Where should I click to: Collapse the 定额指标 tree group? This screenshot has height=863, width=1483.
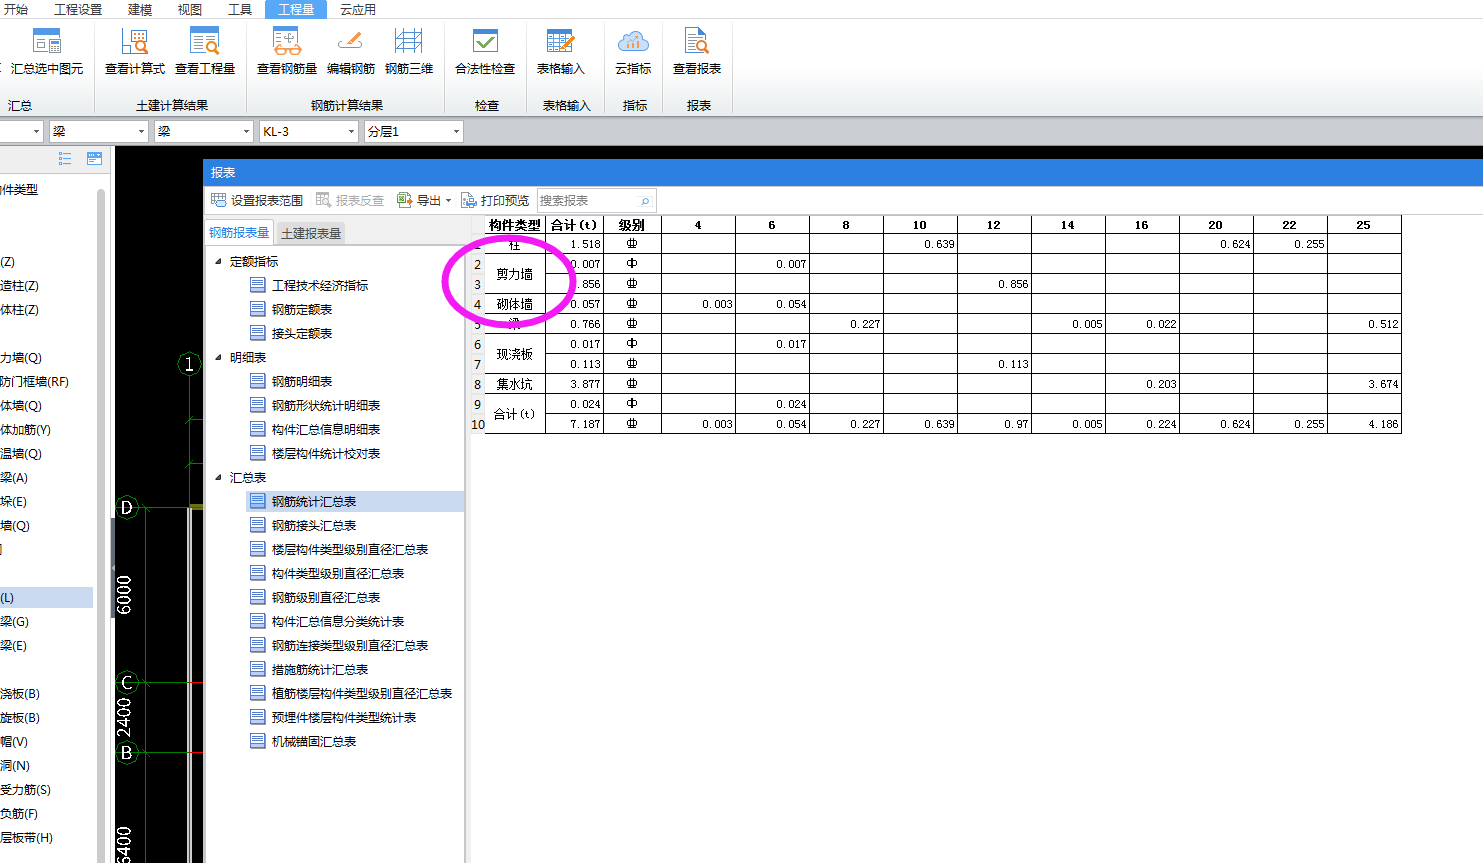click(x=218, y=261)
